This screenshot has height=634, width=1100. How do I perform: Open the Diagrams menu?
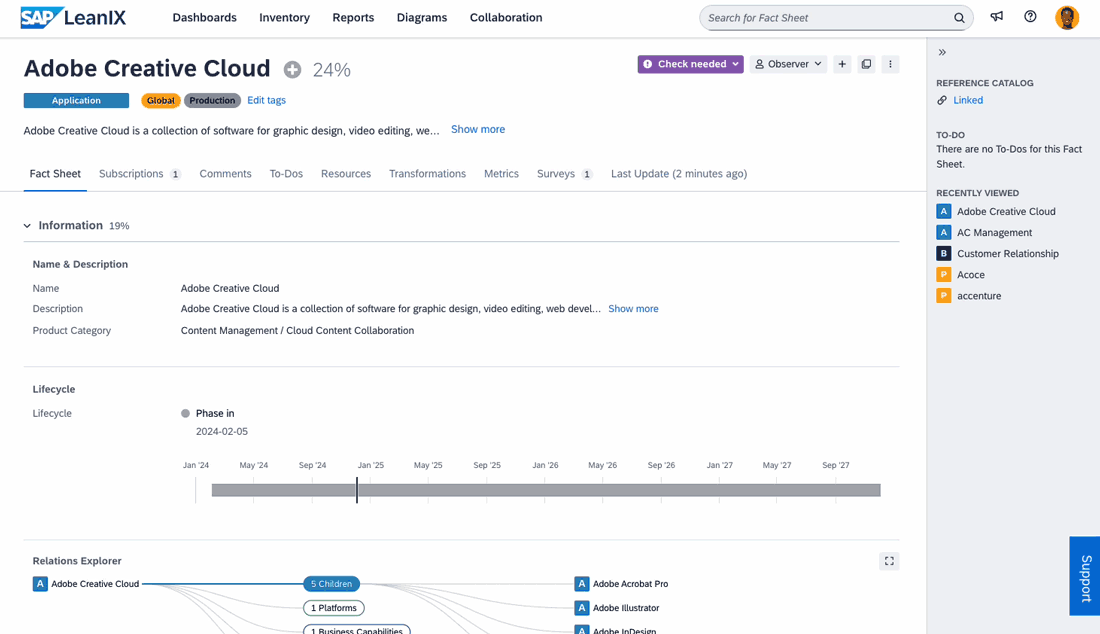point(422,18)
